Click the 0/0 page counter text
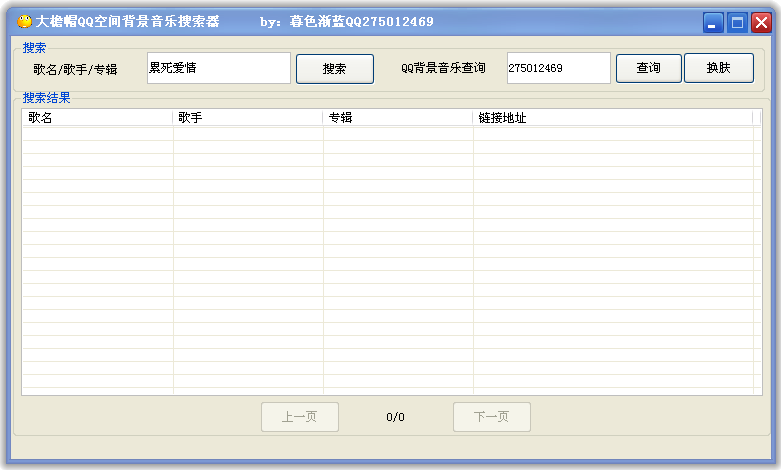Image resolution: width=781 pixels, height=470 pixels. pos(395,417)
